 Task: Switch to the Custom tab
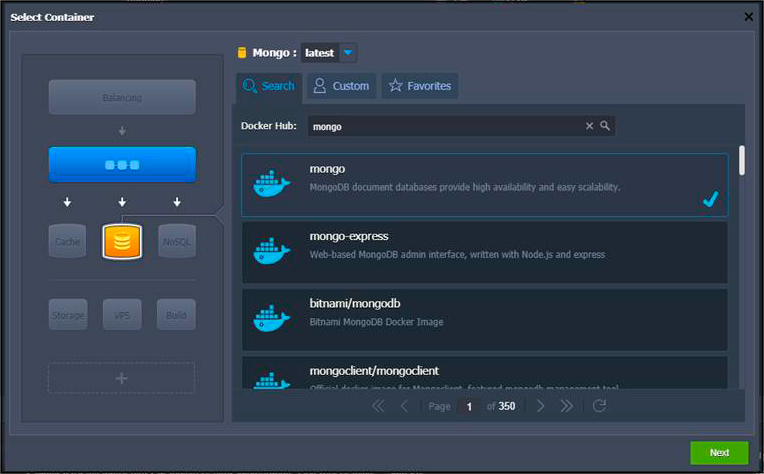pos(341,86)
